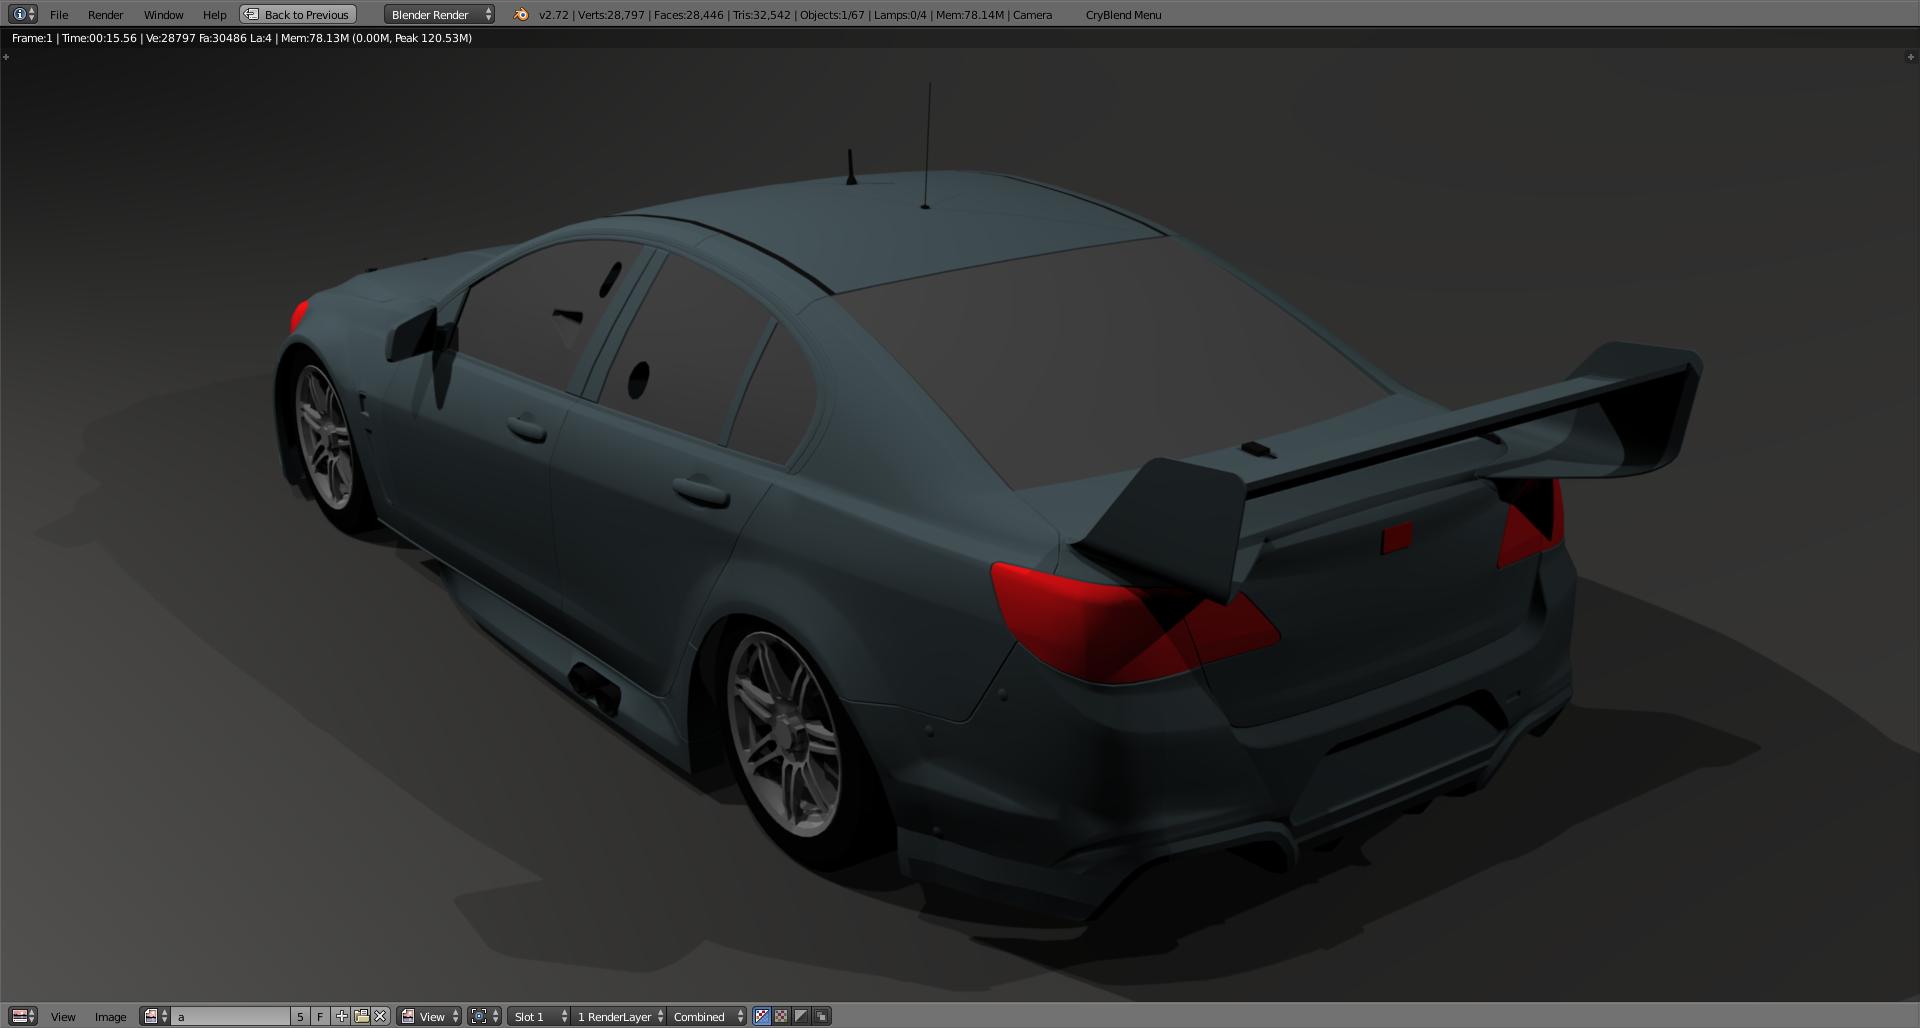The height and width of the screenshot is (1028, 1920).
Task: Open the CryBlend Menu
Action: (1123, 14)
